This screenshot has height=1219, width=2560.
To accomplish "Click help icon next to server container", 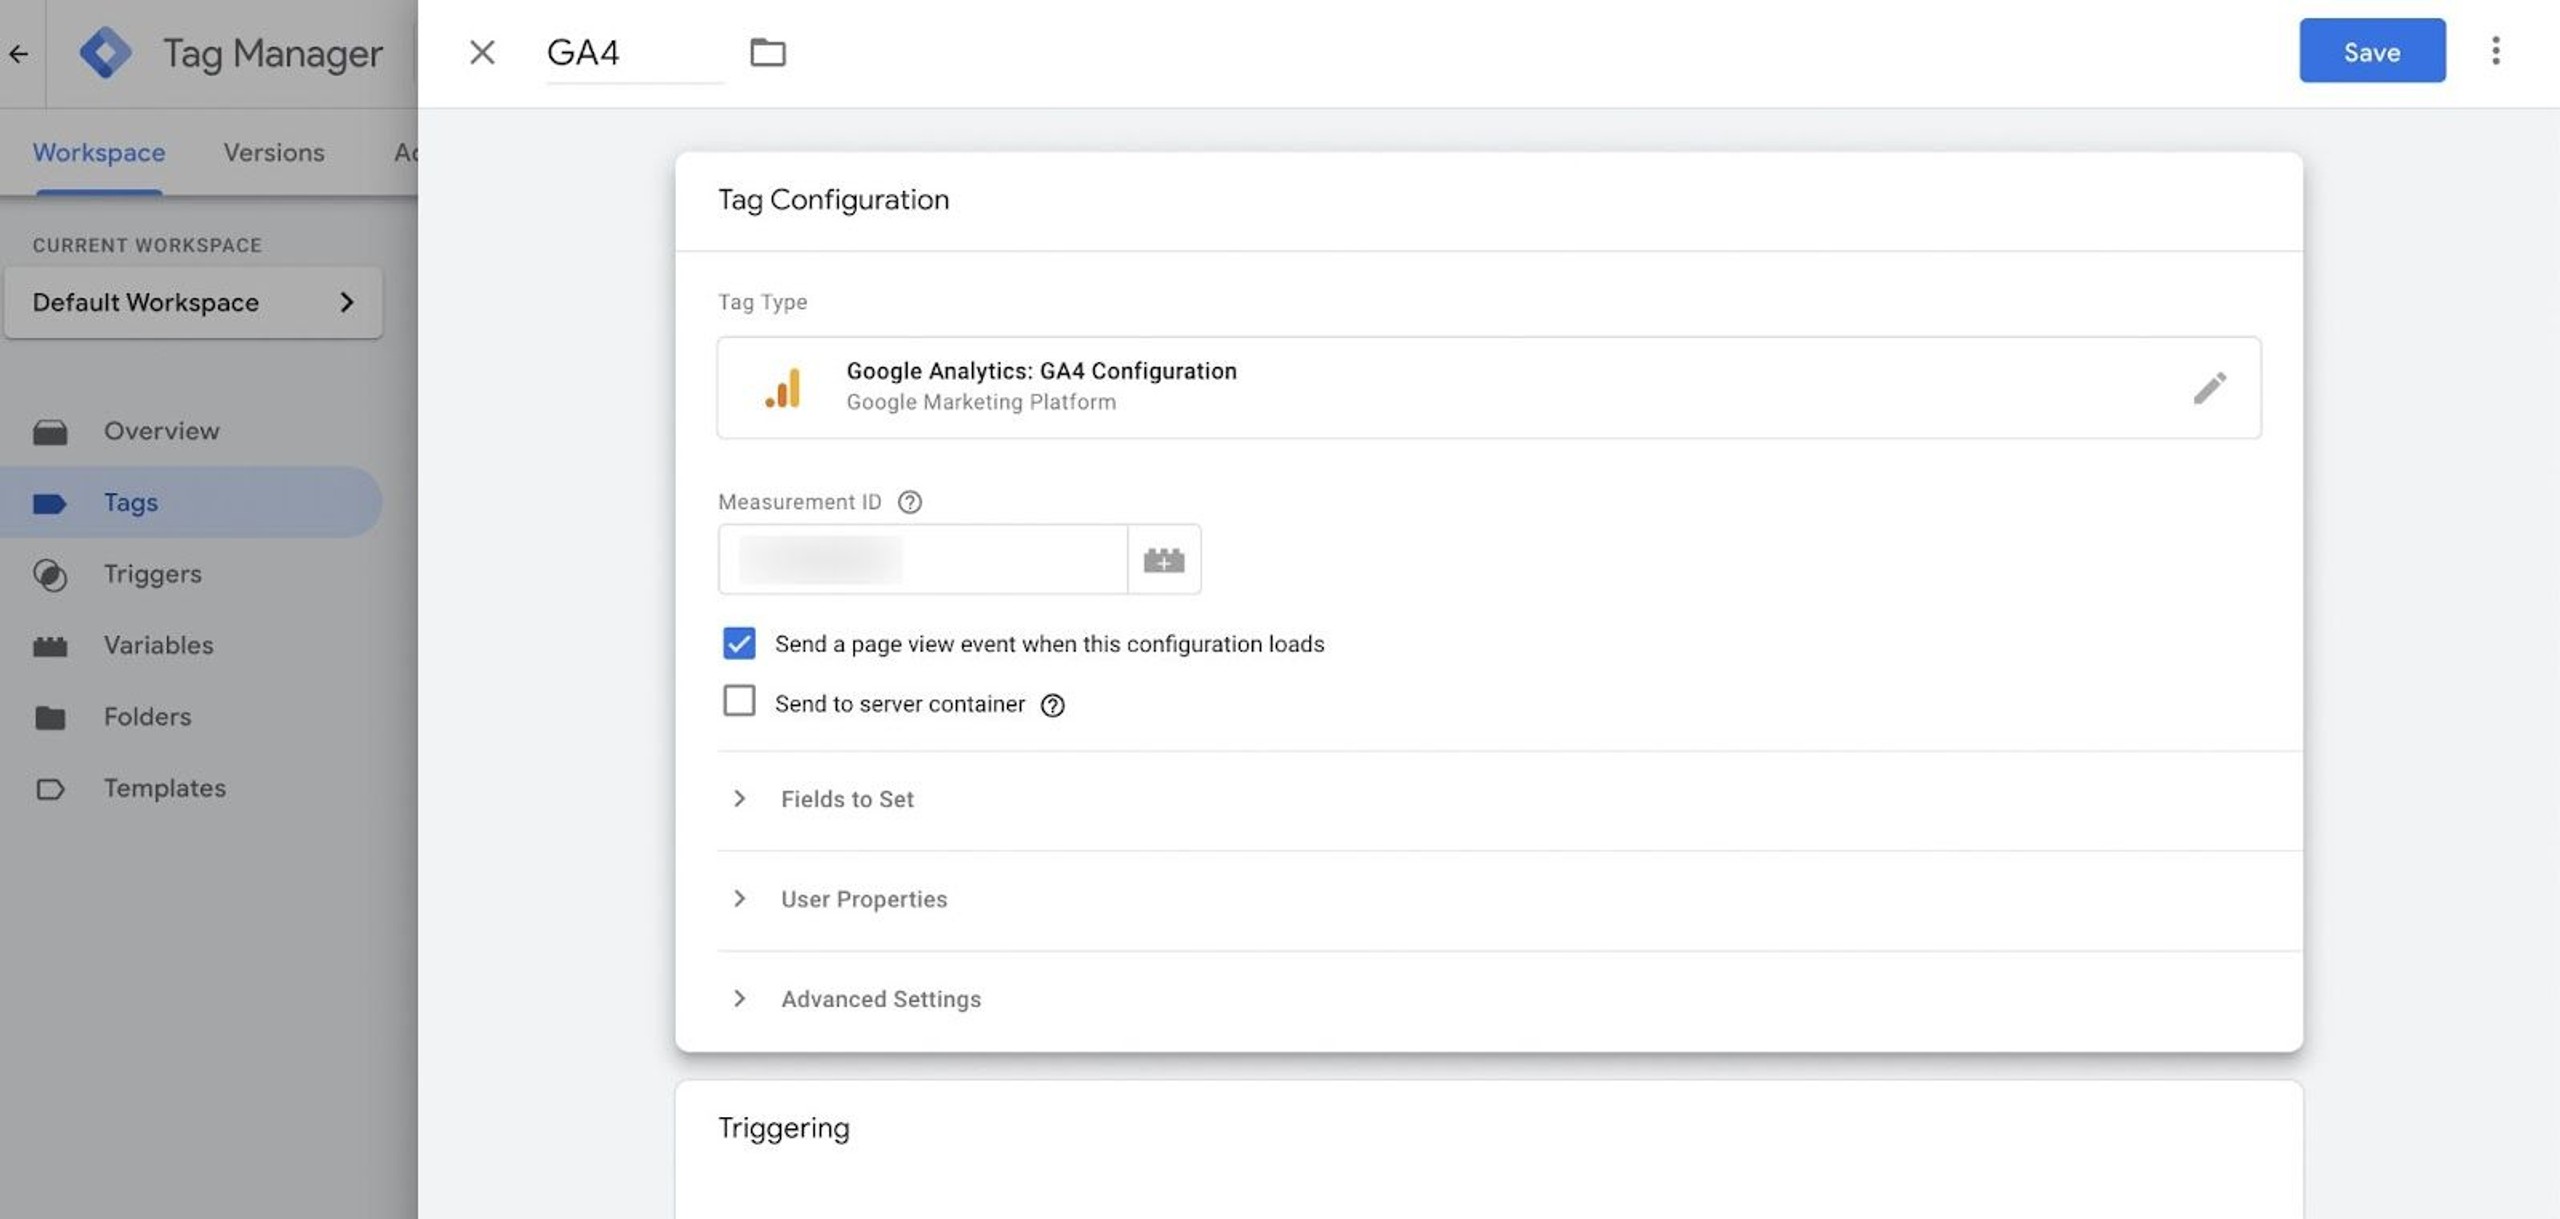I will 1052,706.
